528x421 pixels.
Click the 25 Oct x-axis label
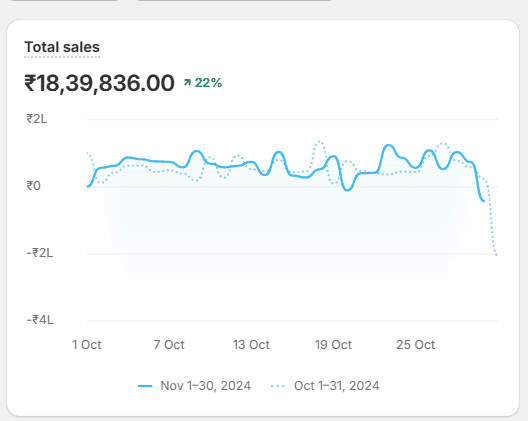click(x=416, y=345)
